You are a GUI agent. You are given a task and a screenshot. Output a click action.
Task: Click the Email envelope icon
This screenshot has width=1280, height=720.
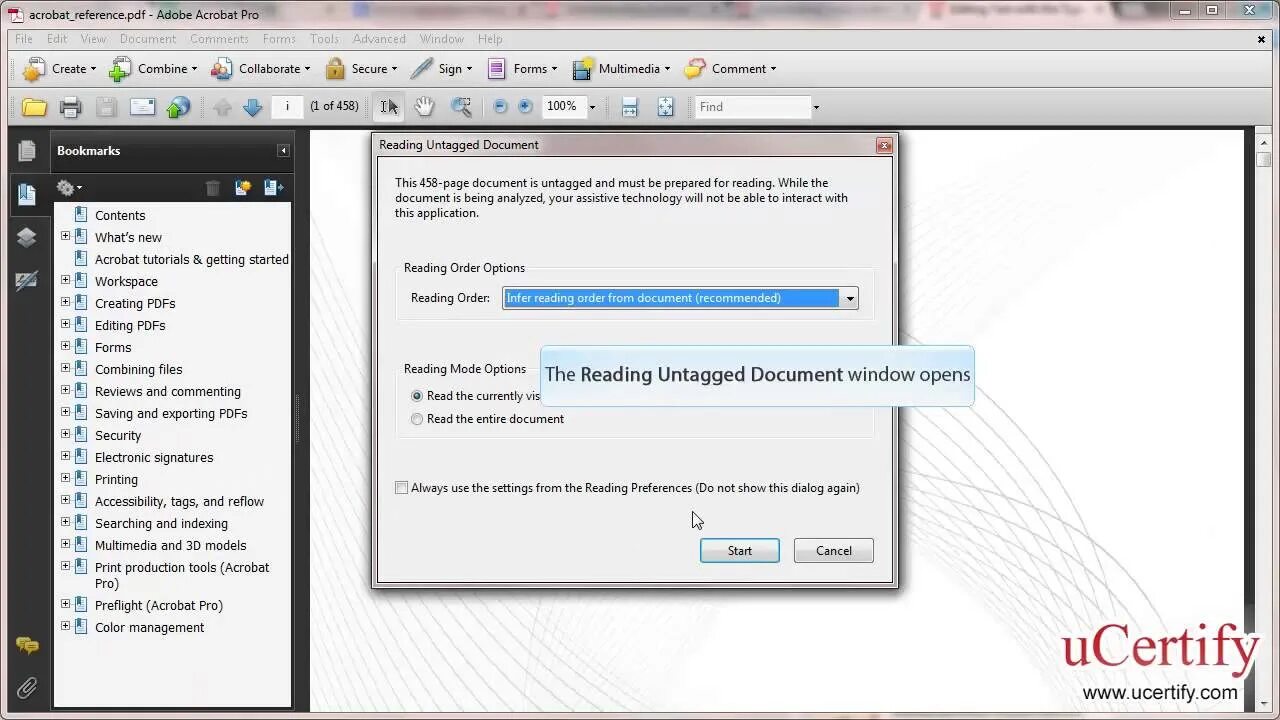(x=143, y=107)
